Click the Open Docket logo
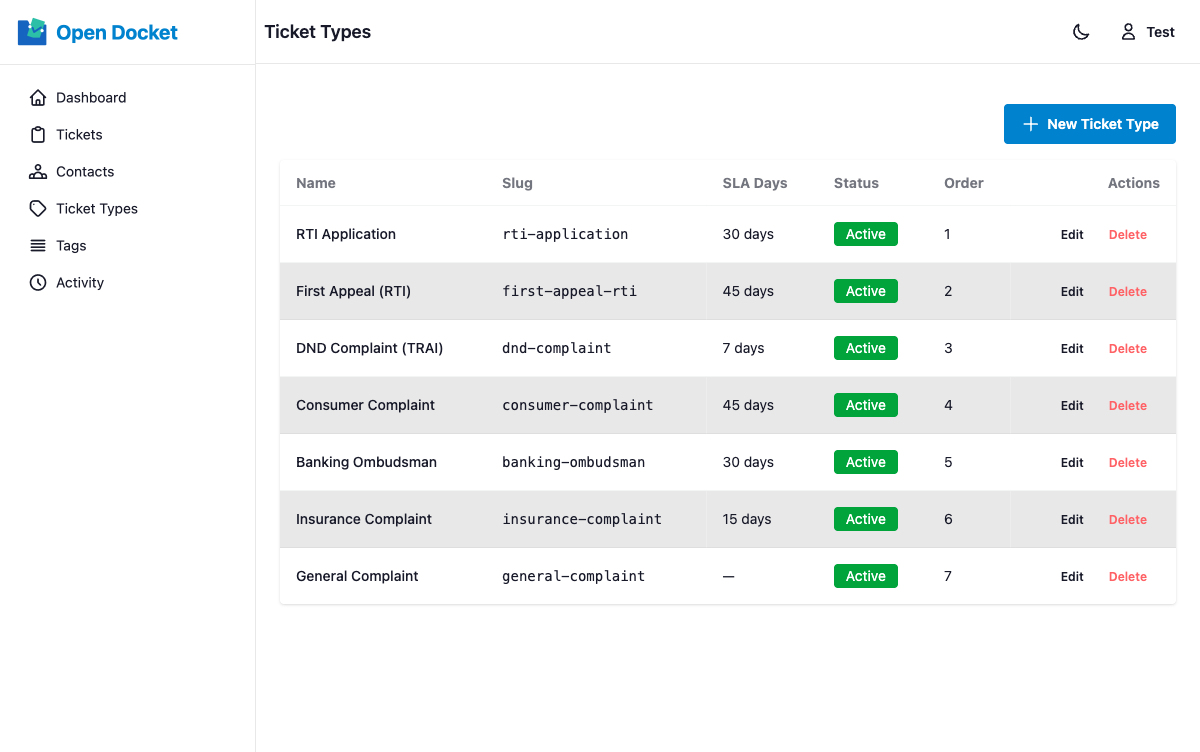 point(97,31)
